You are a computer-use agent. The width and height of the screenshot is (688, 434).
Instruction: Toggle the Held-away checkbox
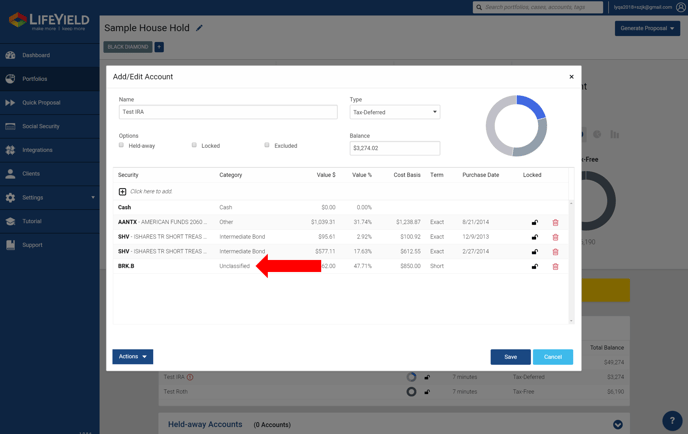point(122,145)
